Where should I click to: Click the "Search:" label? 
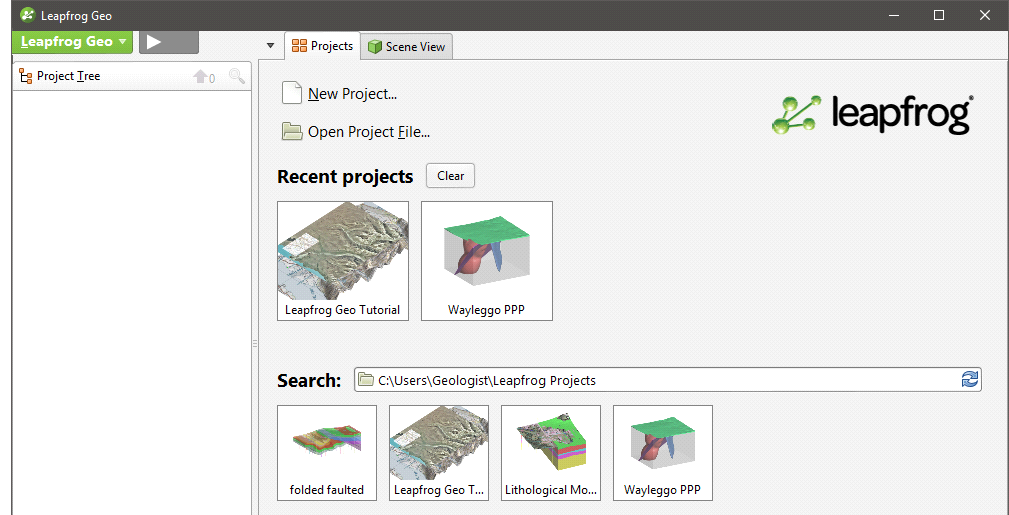[x=309, y=380]
